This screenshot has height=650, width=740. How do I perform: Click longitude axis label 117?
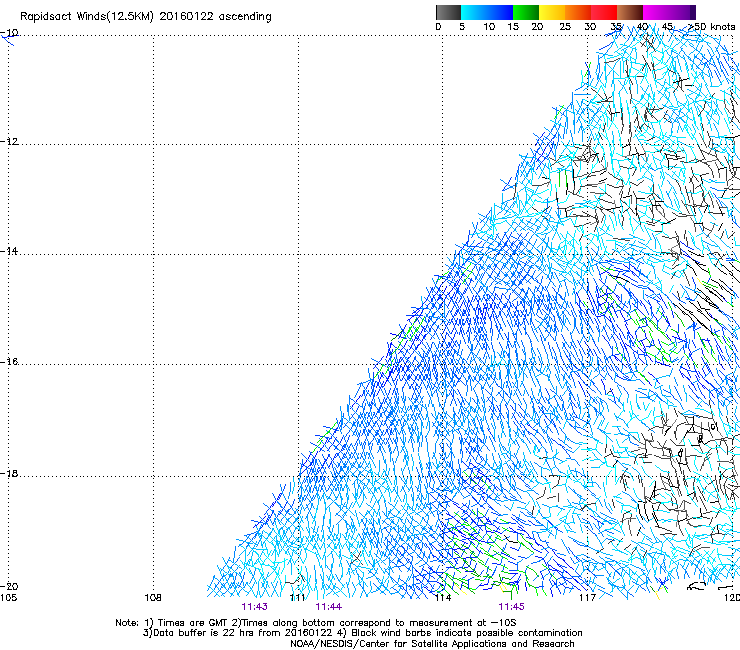(x=587, y=598)
